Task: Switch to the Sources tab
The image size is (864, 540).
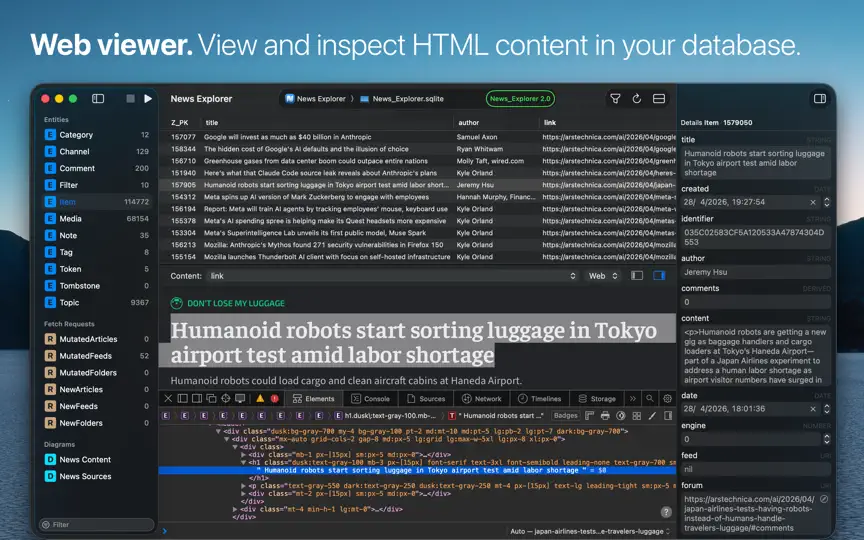Action: (426, 398)
